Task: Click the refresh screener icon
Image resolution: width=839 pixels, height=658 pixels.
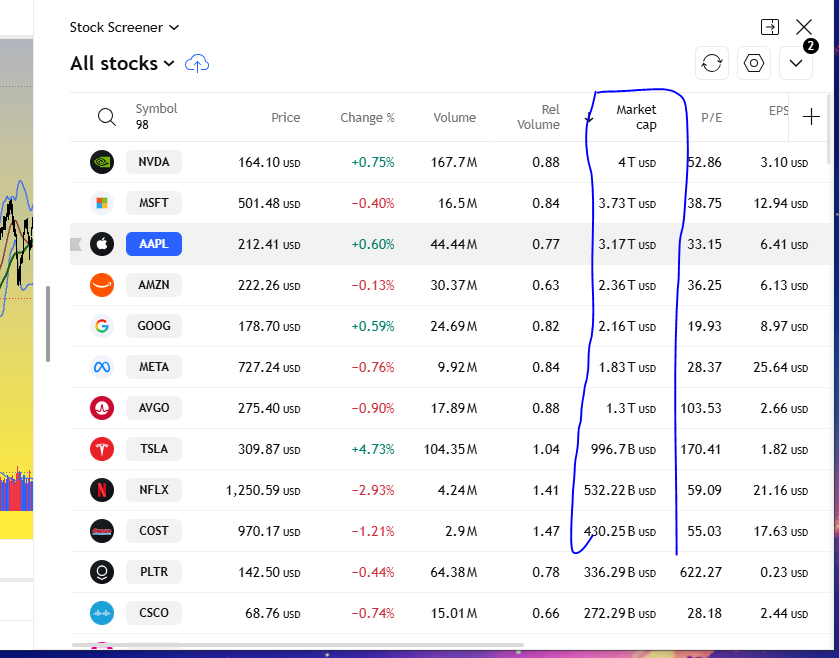Action: tap(712, 63)
